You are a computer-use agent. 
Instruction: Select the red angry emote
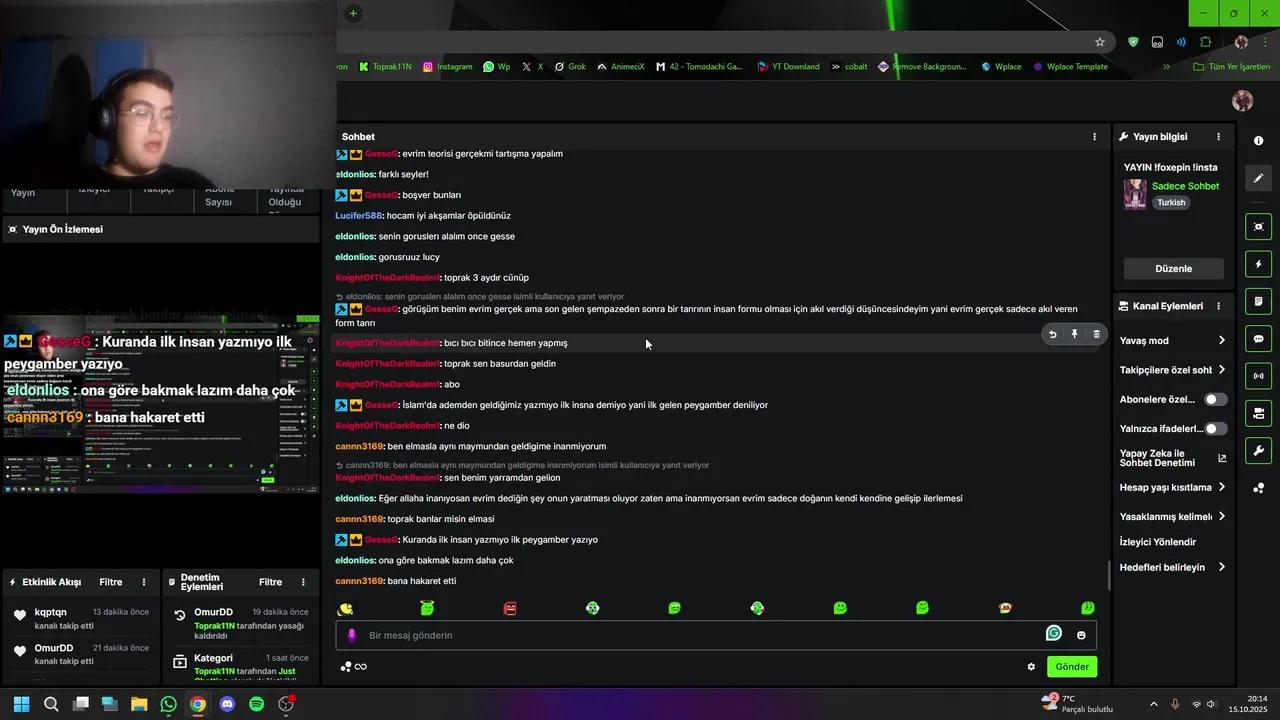point(510,608)
